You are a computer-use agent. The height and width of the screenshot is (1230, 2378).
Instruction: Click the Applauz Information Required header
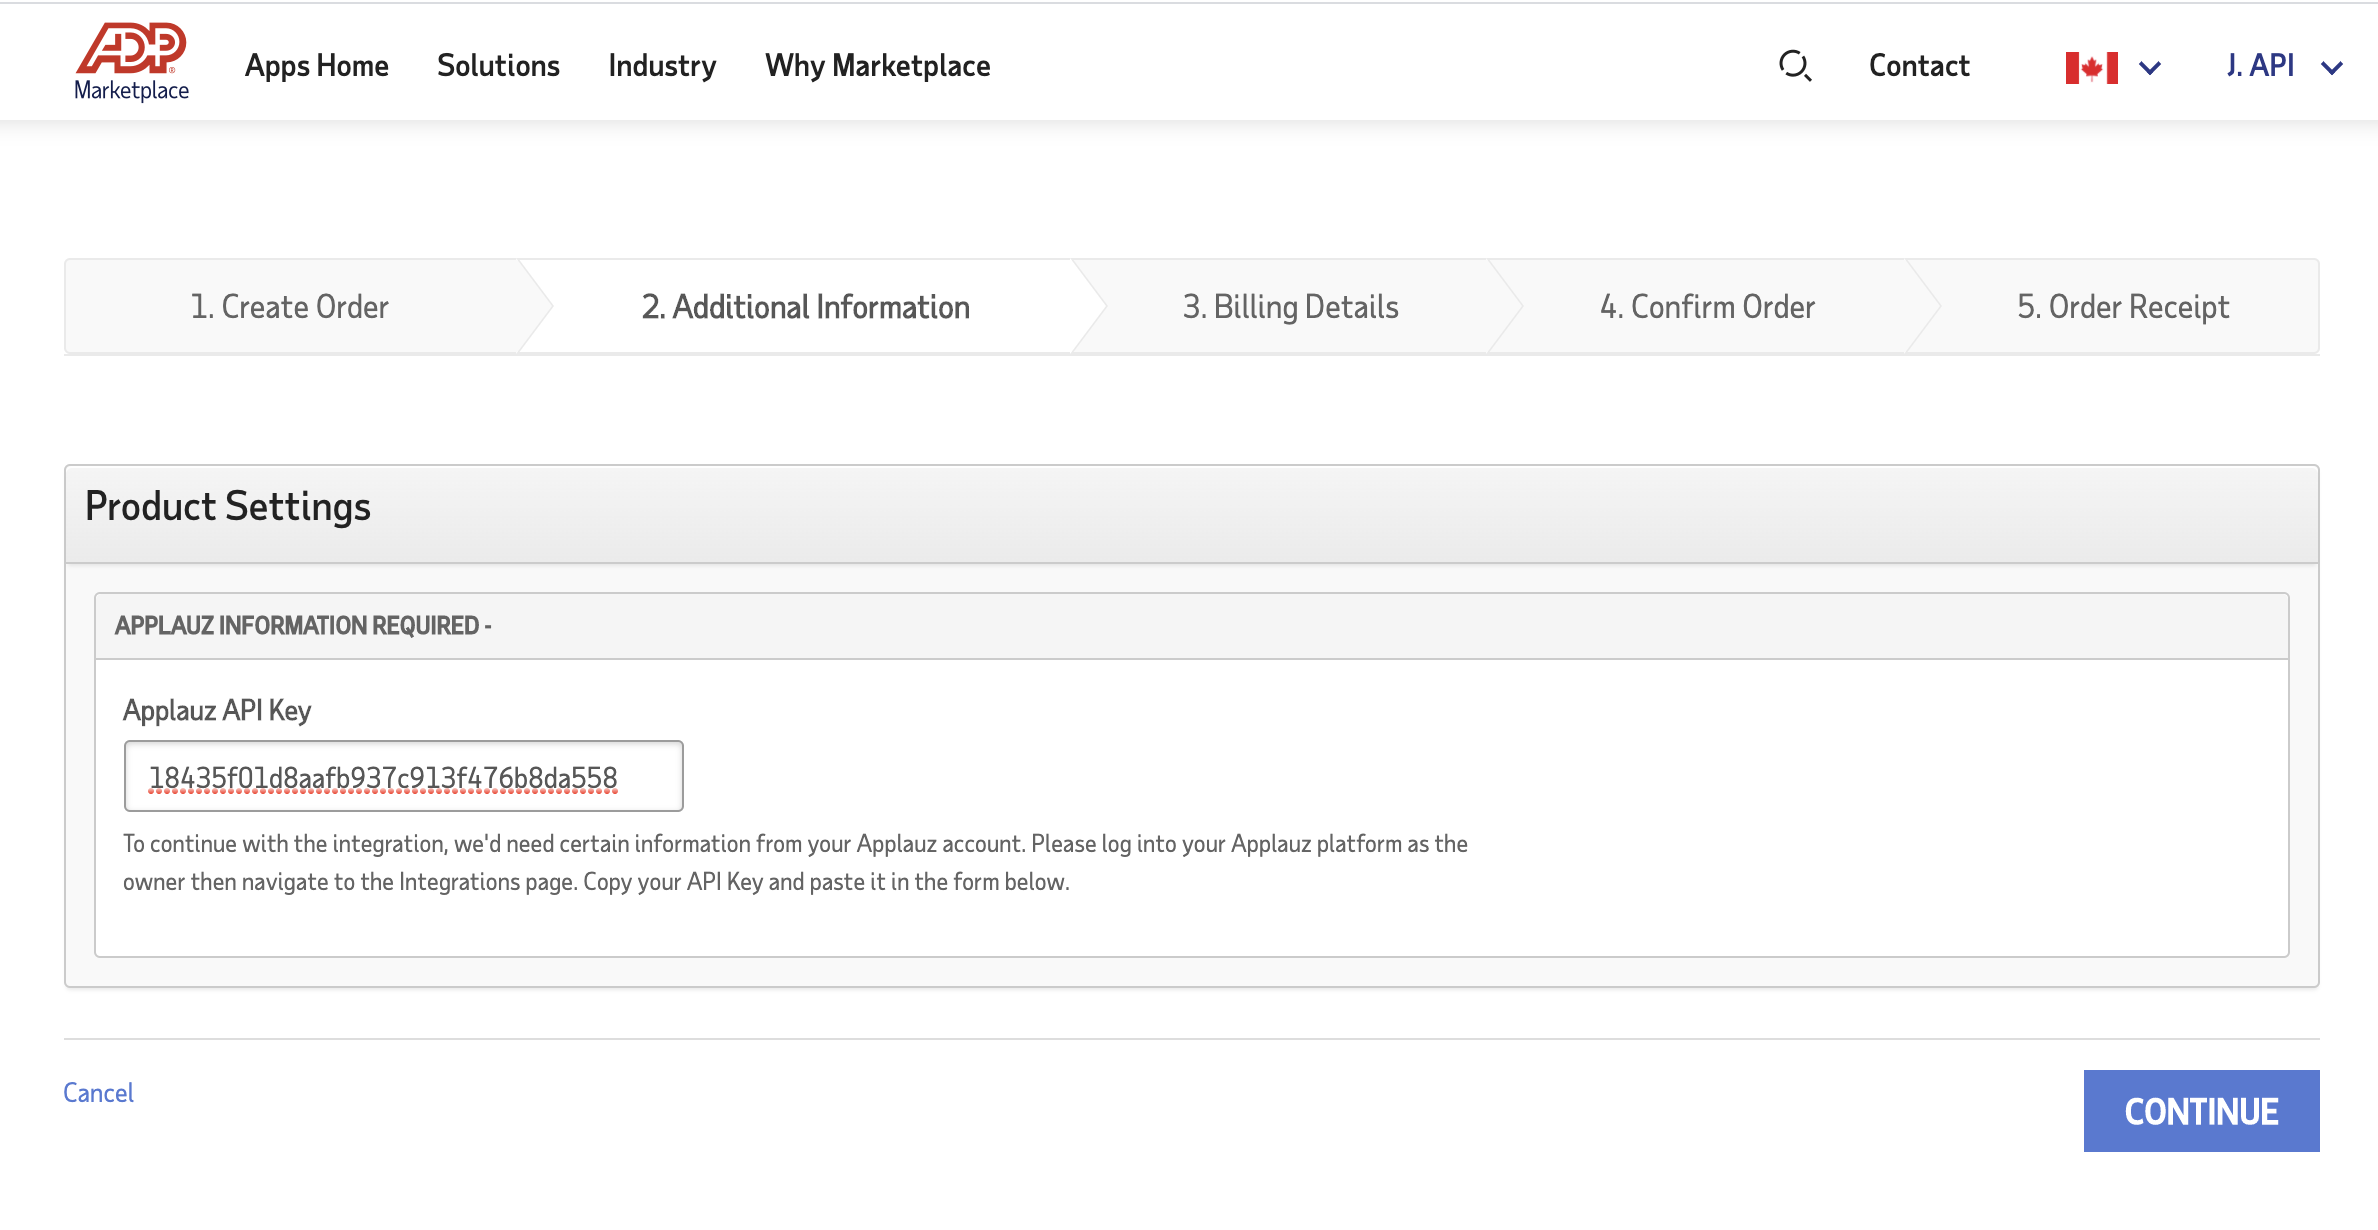[x=302, y=626]
